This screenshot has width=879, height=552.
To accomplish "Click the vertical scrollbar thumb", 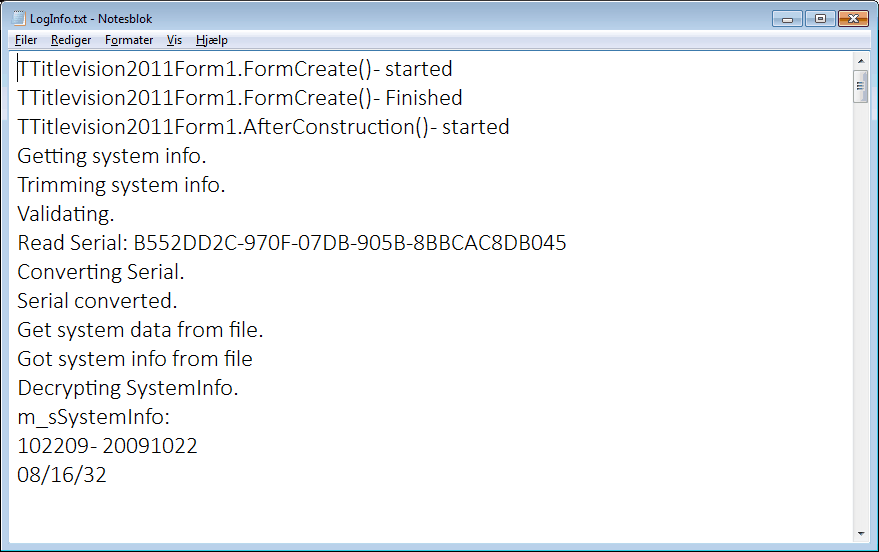I will coord(861,86).
